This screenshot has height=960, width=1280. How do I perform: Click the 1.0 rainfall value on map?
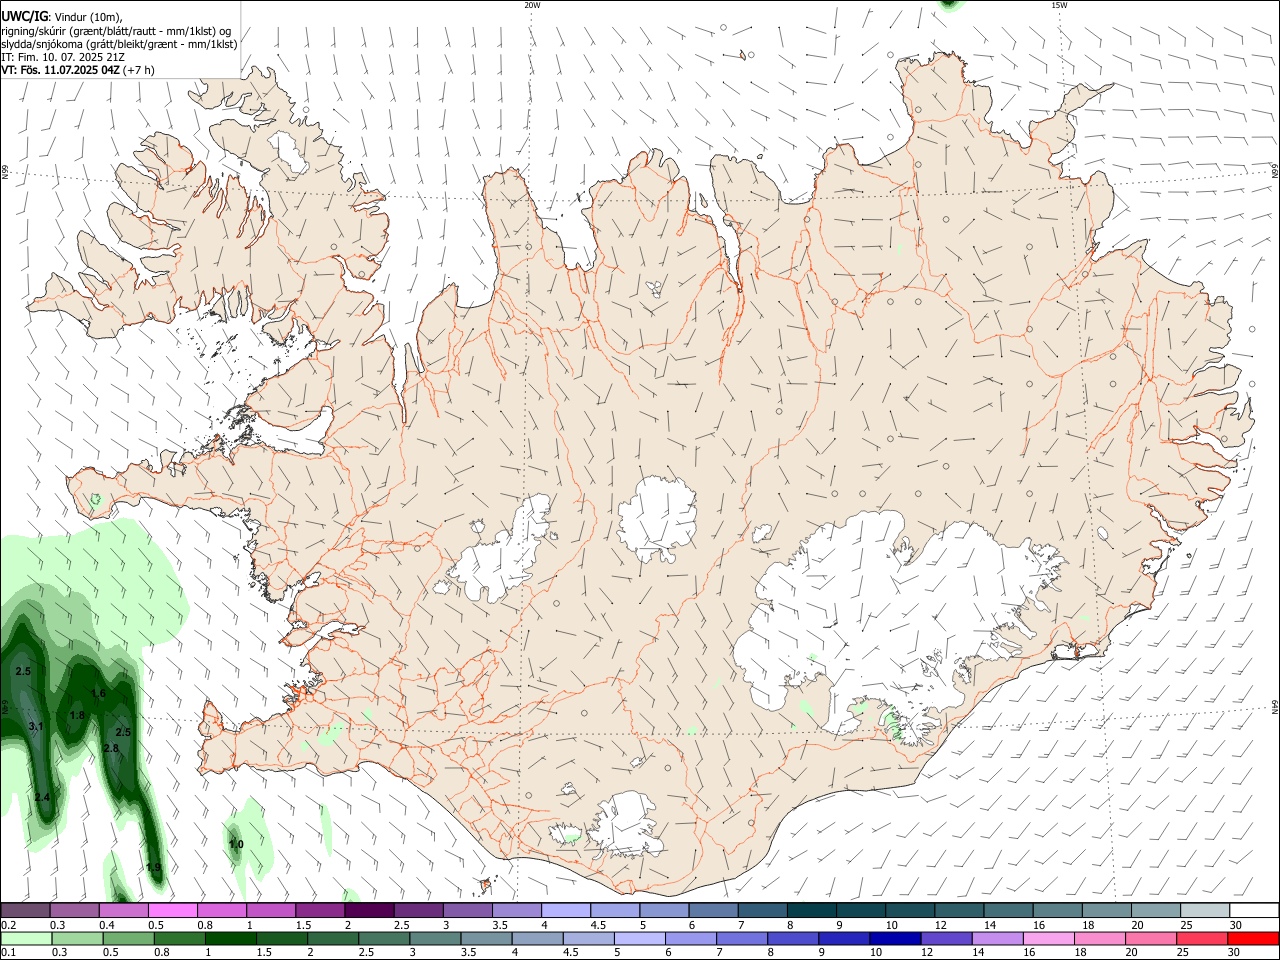(236, 844)
